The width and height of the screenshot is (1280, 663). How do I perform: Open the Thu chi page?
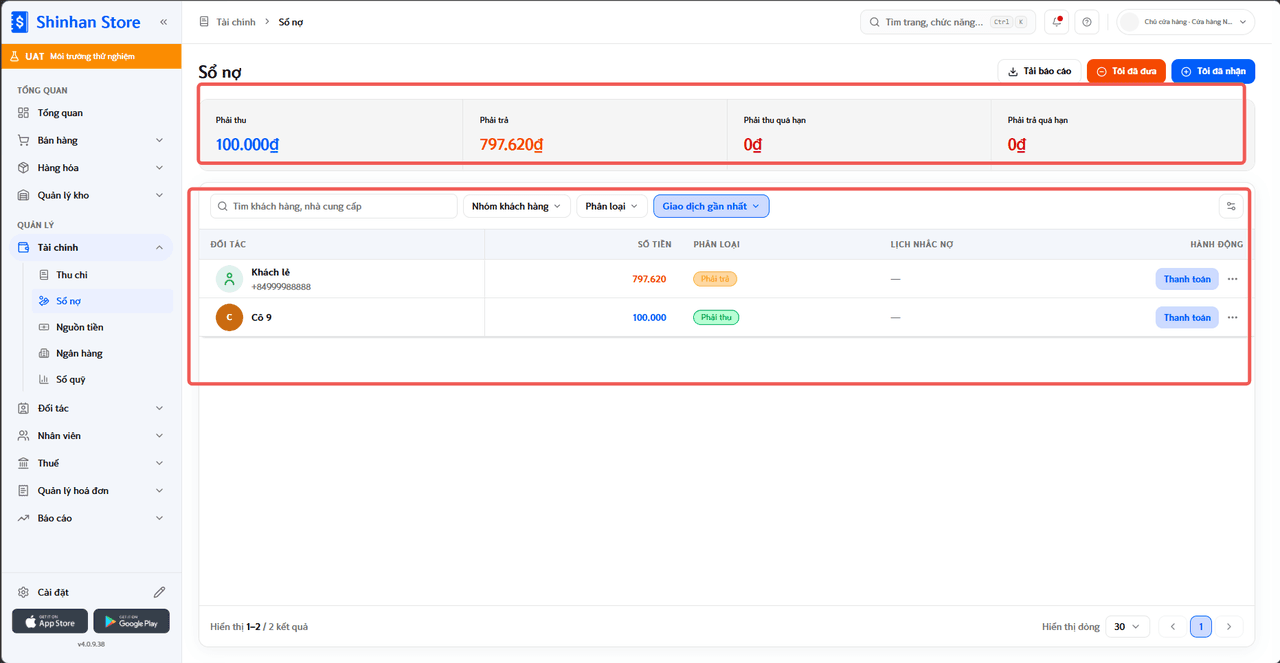pos(100,275)
